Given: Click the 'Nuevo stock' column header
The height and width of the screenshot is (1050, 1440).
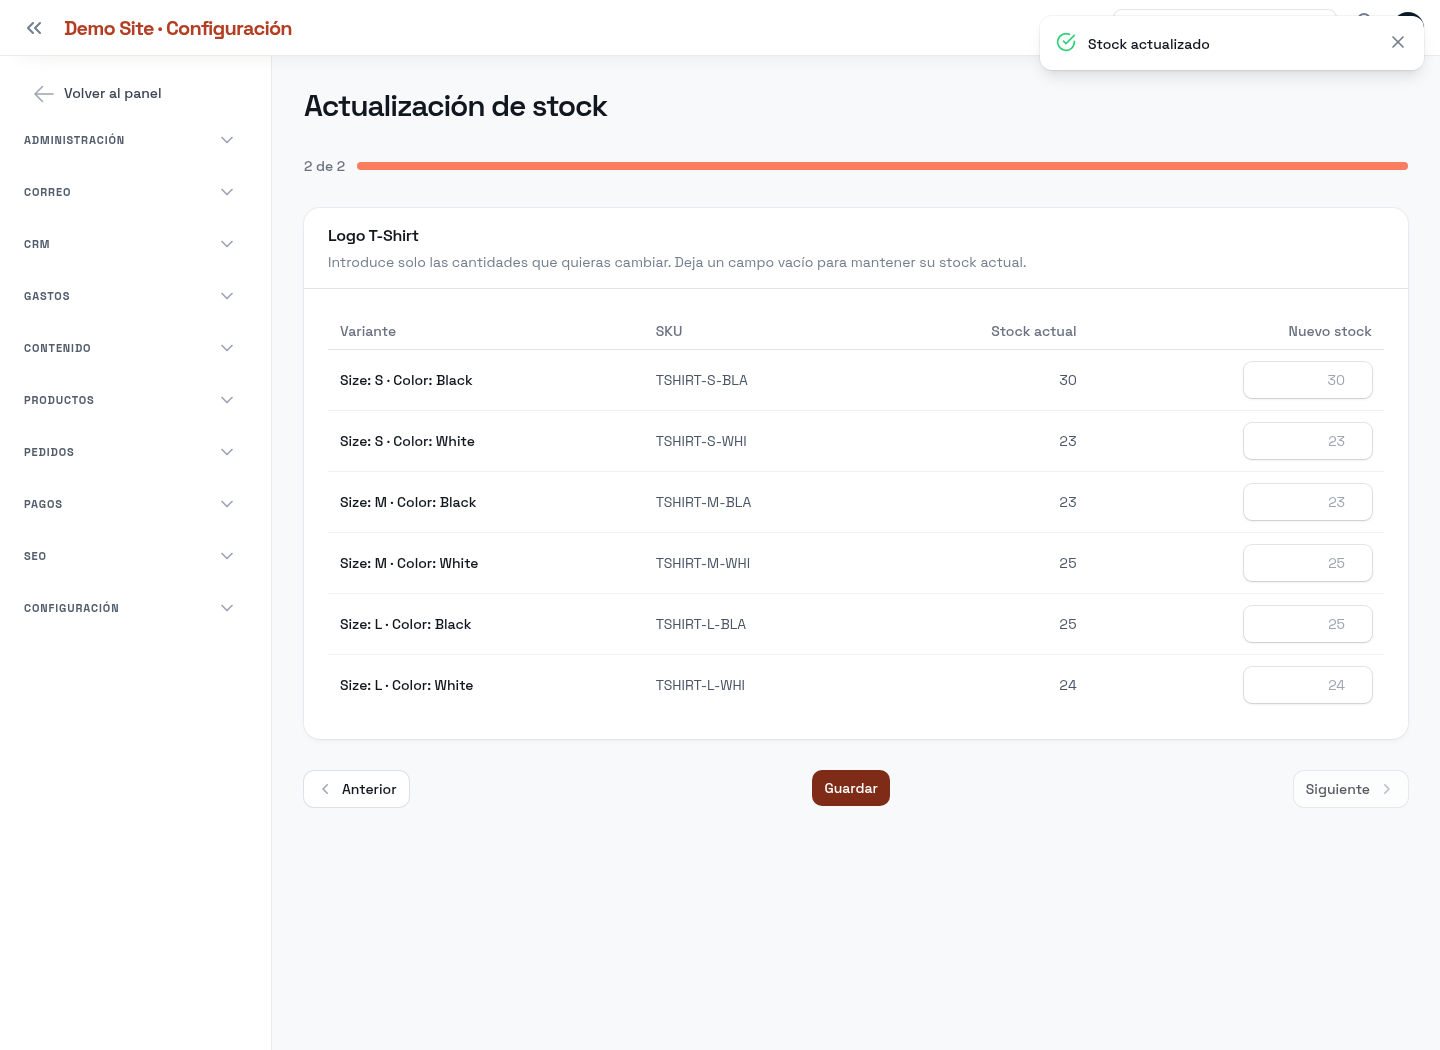Looking at the screenshot, I should point(1330,331).
